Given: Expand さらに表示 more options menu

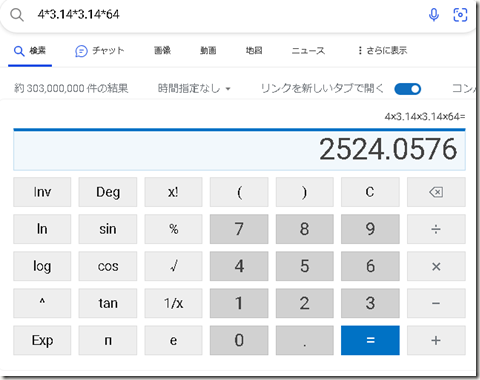Looking at the screenshot, I should (x=382, y=51).
